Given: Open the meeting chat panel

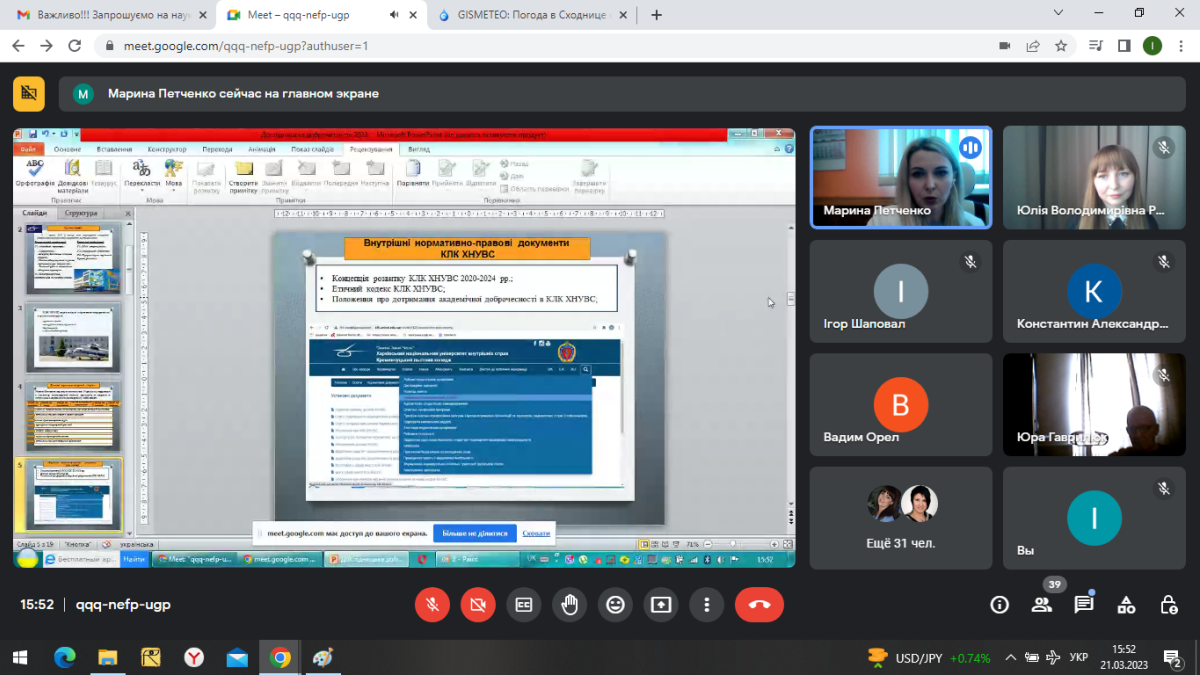Looking at the screenshot, I should pos(1084,605).
